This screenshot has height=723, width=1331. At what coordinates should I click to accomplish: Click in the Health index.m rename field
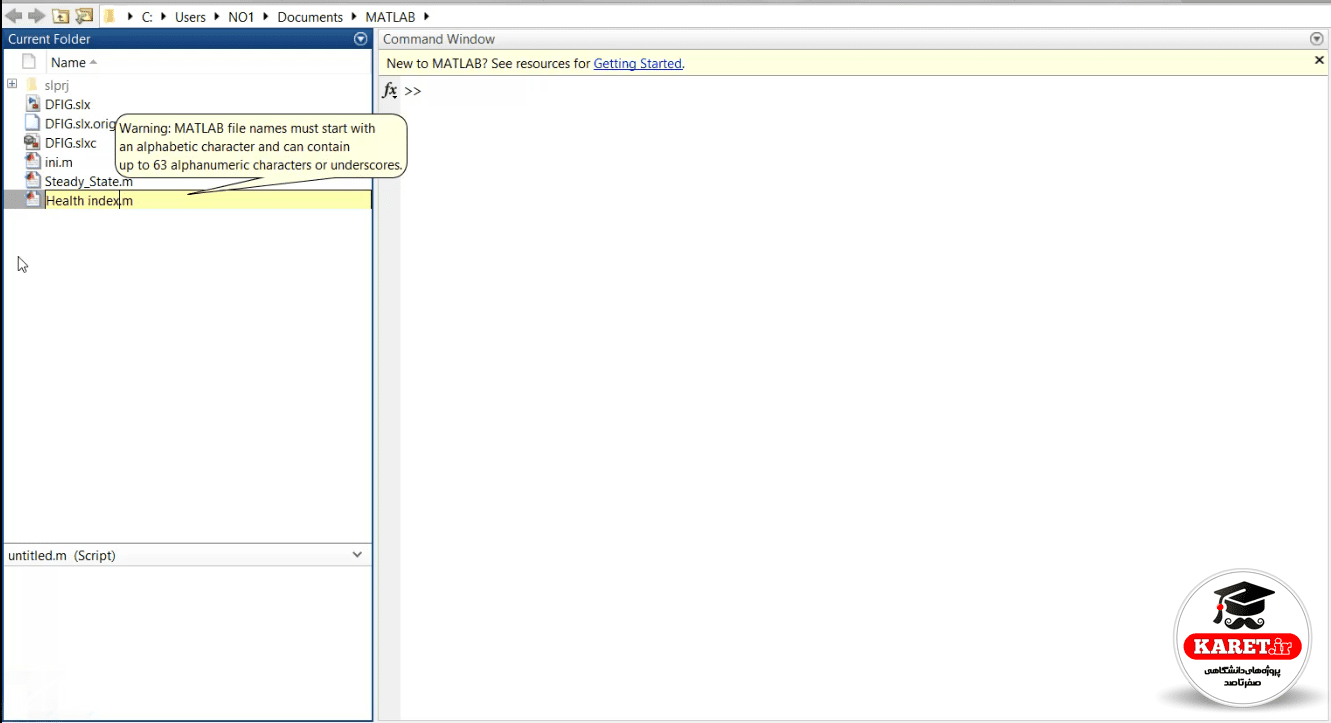pyautogui.click(x=208, y=200)
